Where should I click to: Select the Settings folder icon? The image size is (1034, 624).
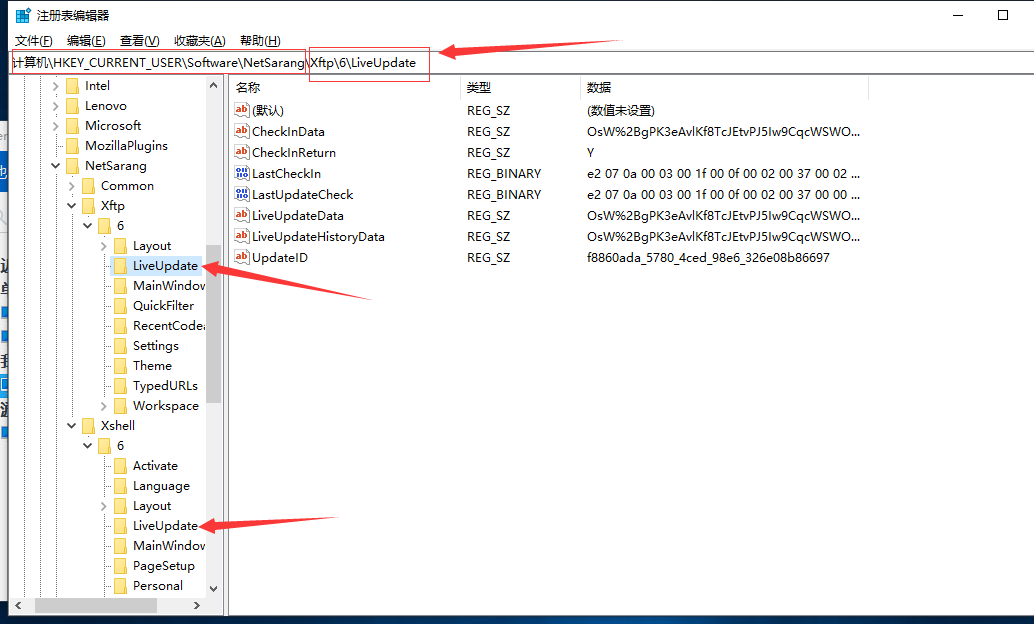coord(120,346)
